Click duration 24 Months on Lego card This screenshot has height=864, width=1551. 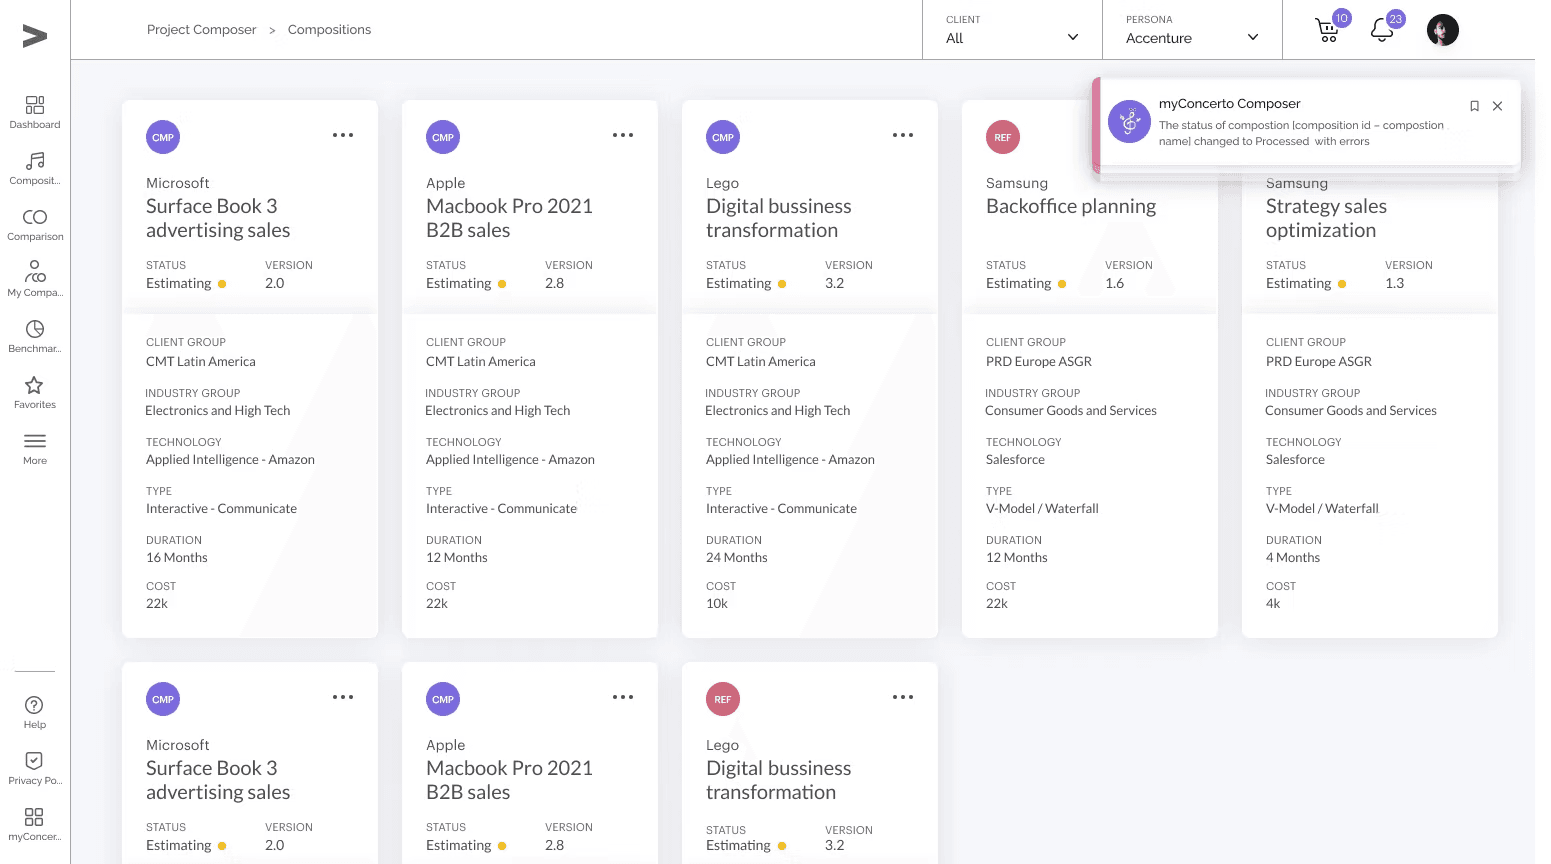click(737, 558)
